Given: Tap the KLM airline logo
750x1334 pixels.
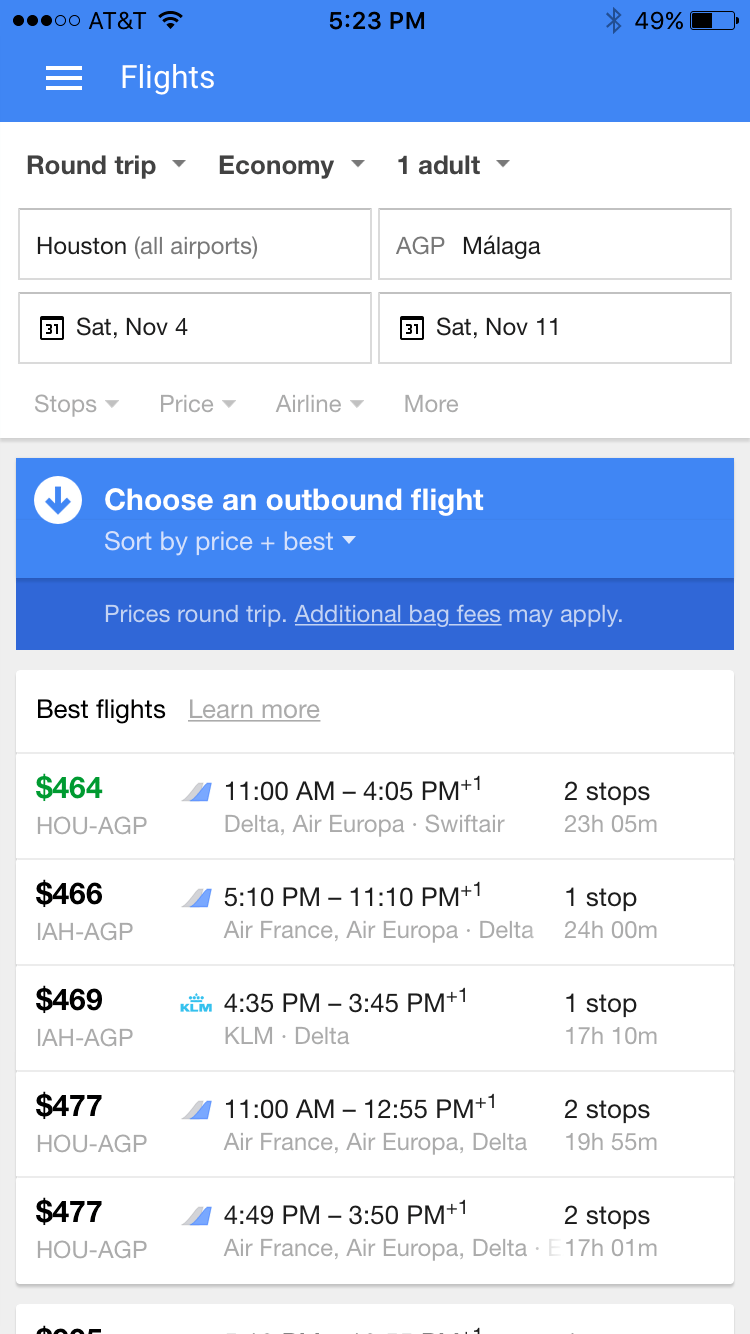Looking at the screenshot, I should pyautogui.click(x=196, y=1004).
